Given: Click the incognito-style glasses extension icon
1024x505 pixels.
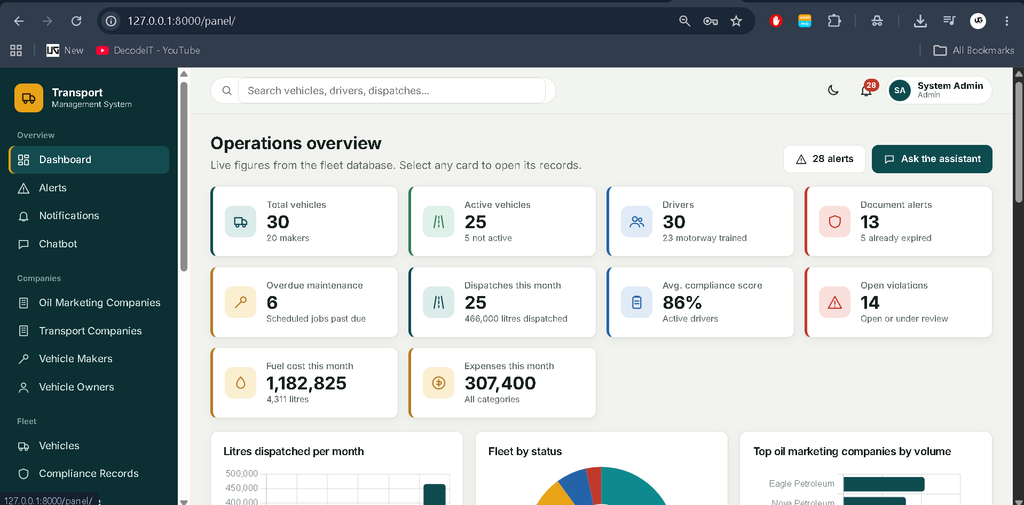Looking at the screenshot, I should 877,21.
